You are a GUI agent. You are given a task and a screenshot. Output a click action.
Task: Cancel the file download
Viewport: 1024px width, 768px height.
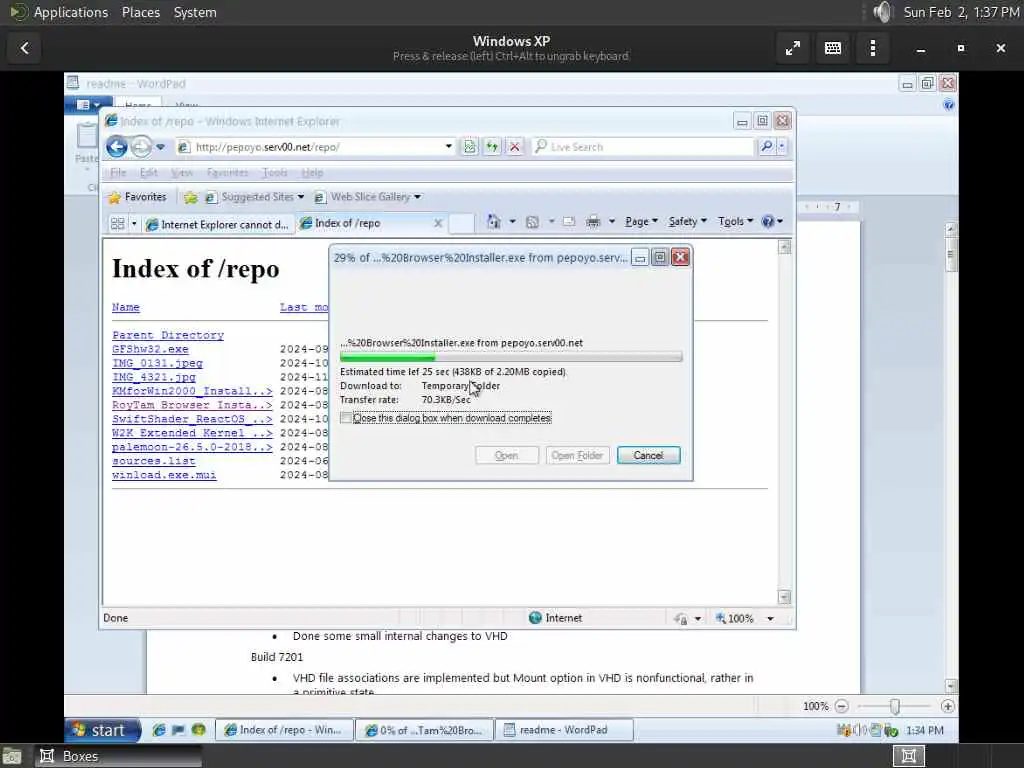pos(648,455)
